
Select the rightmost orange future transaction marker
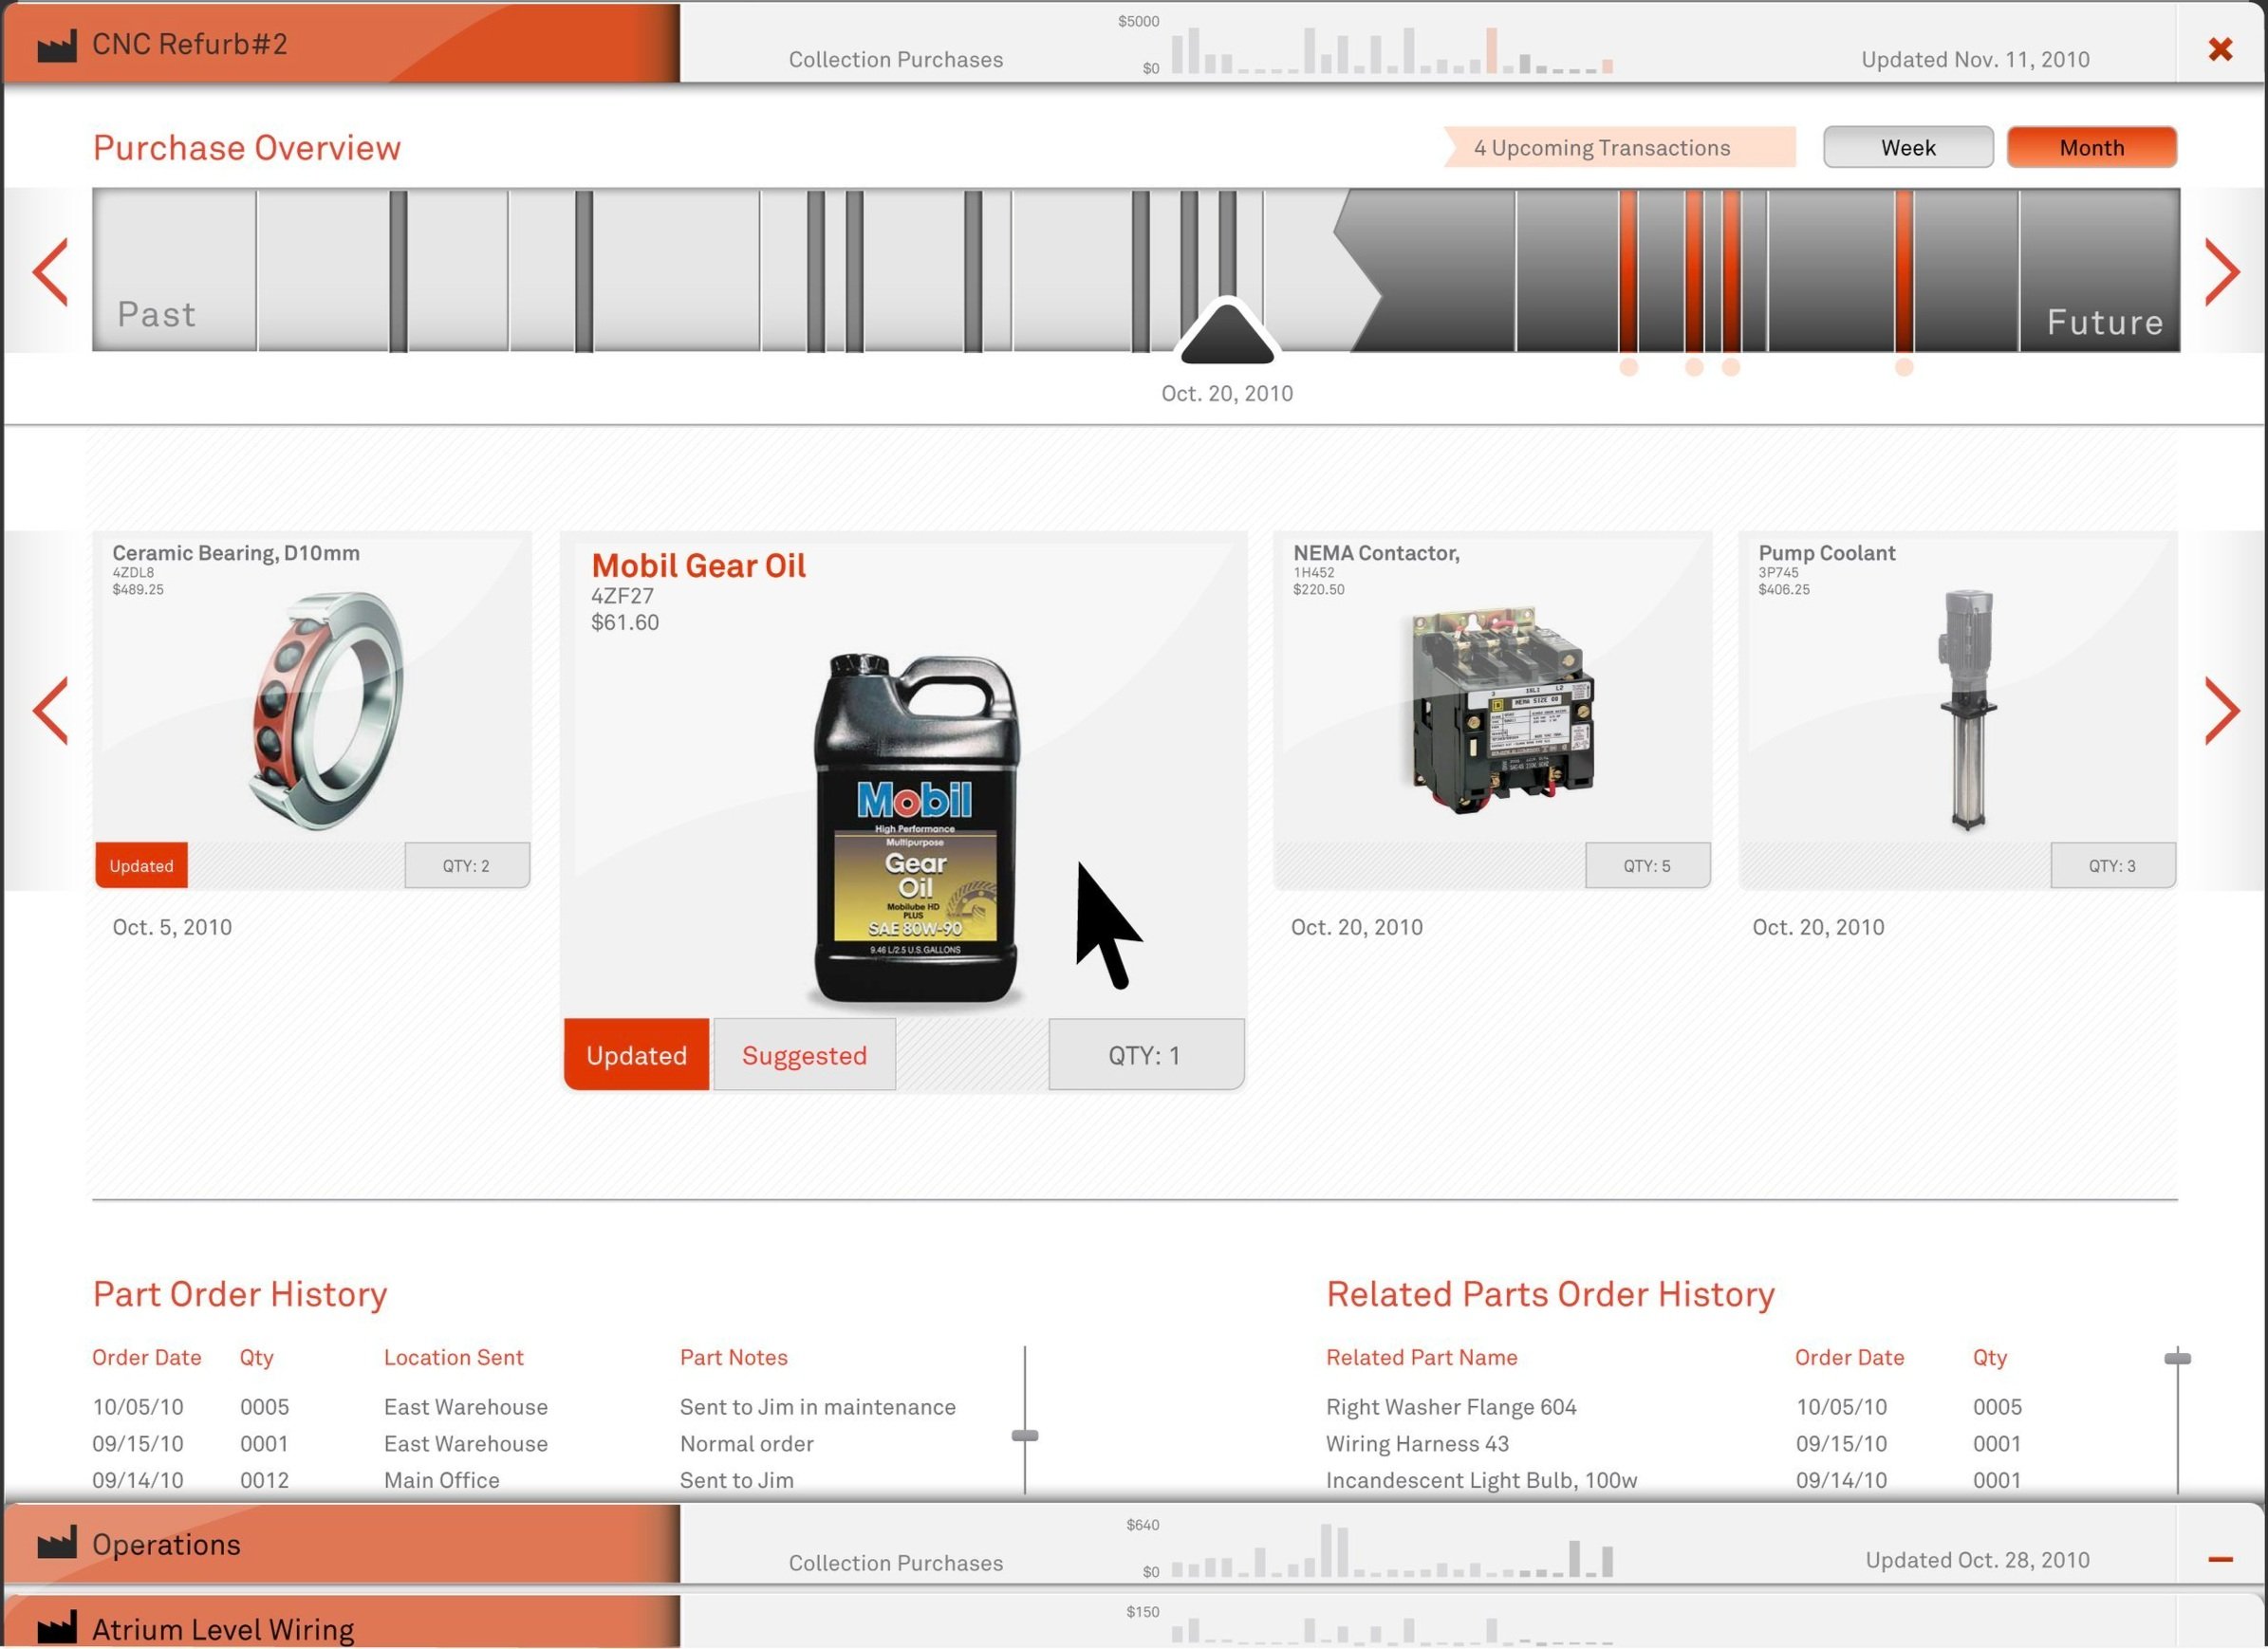point(1904,270)
